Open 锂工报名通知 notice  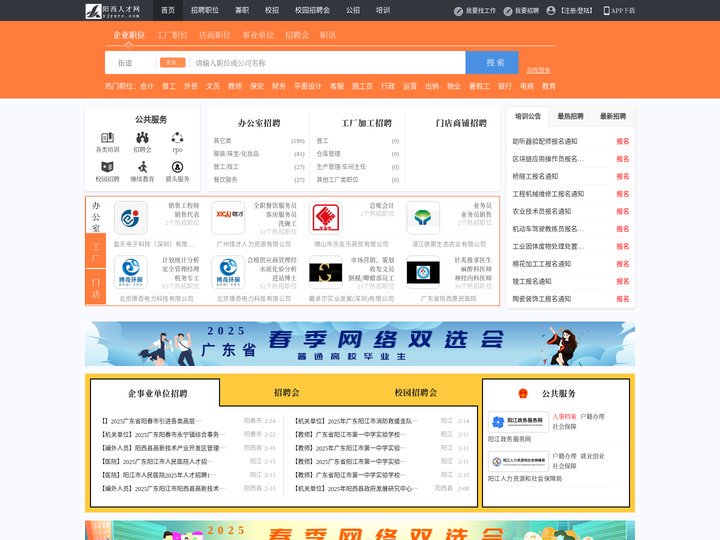tap(532, 281)
